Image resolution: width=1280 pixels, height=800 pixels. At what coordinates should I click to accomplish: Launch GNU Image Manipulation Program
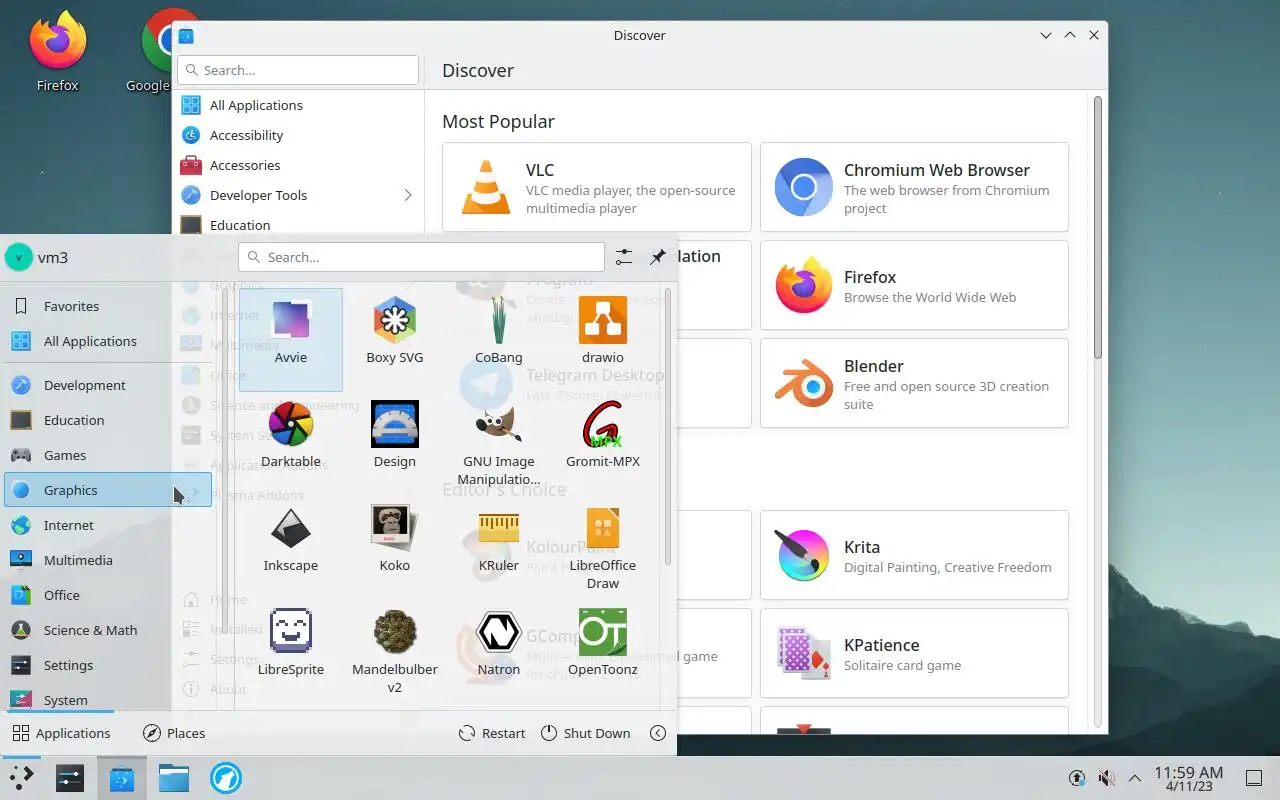(x=499, y=443)
